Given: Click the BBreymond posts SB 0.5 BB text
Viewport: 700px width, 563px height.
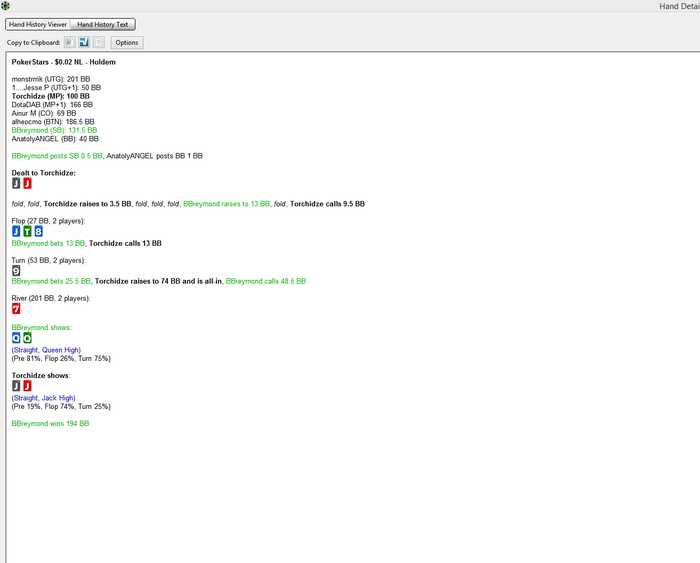Looking at the screenshot, I should click(57, 156).
